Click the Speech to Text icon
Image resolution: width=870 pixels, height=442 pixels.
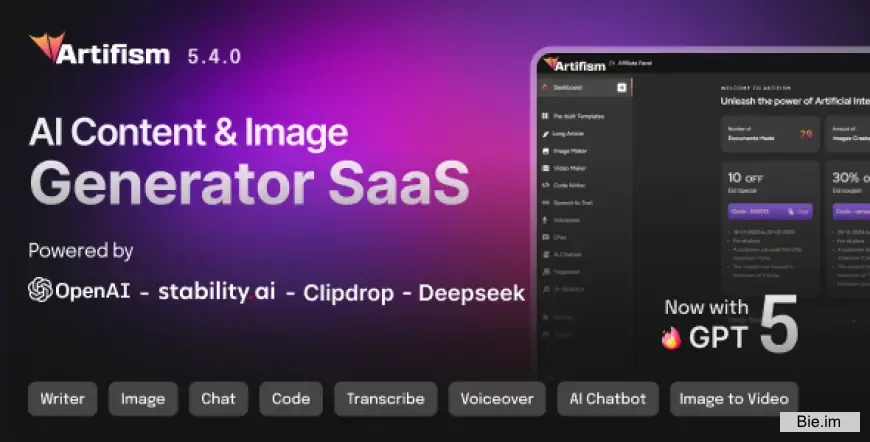[x=545, y=202]
